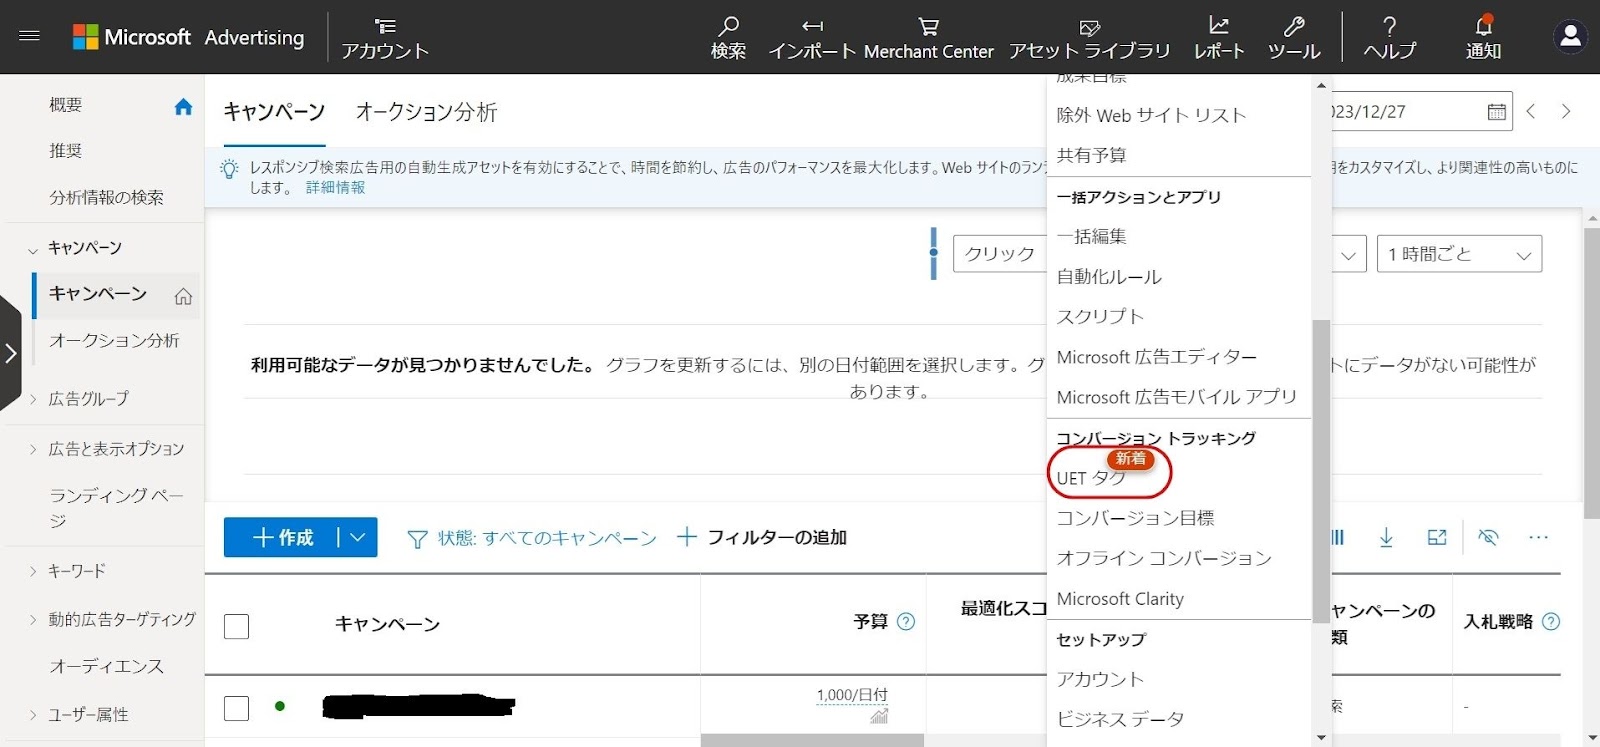Image resolution: width=1600 pixels, height=747 pixels.
Task: Select 自動化ルール menu item
Action: pyautogui.click(x=1109, y=277)
